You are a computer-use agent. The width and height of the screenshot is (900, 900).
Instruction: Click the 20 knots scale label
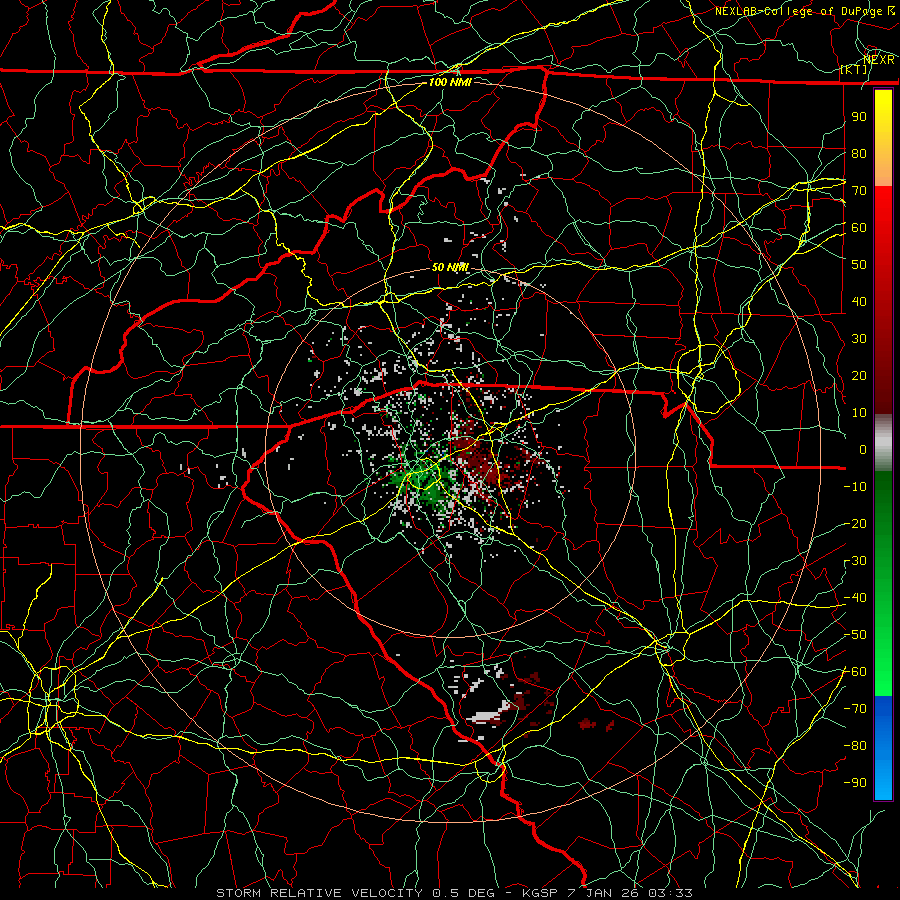859,376
